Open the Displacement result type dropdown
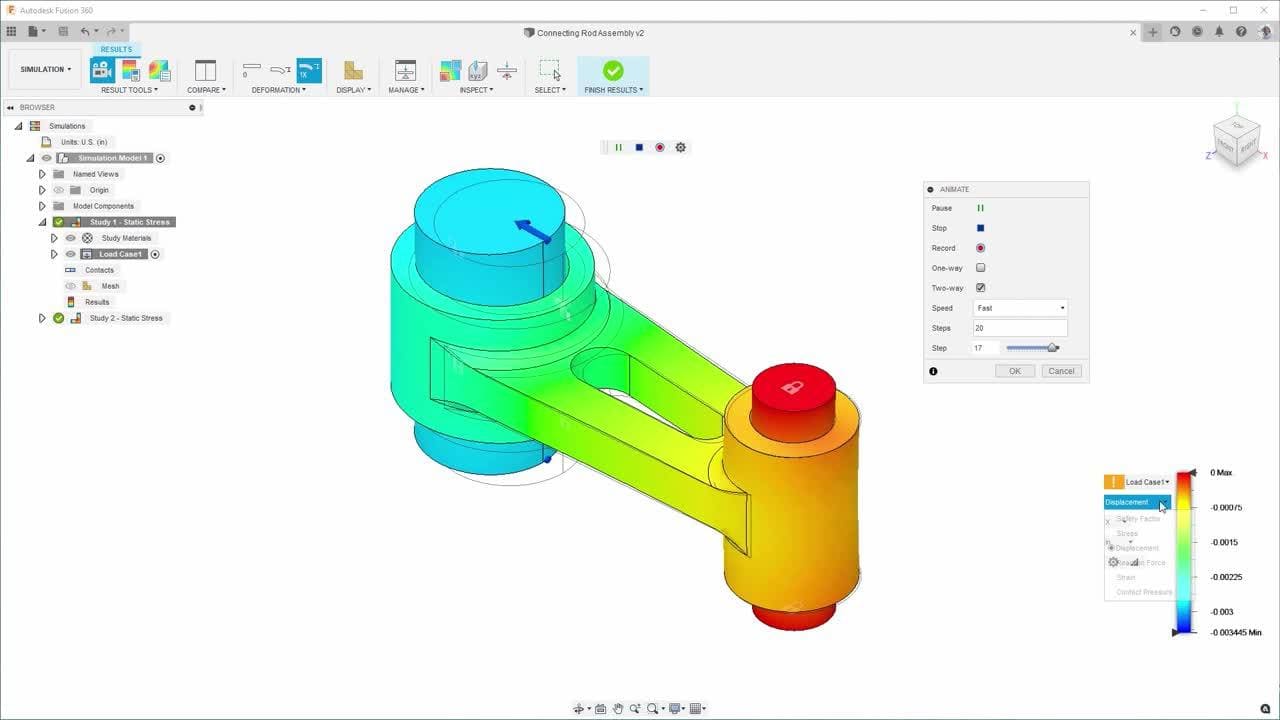 pos(1137,502)
